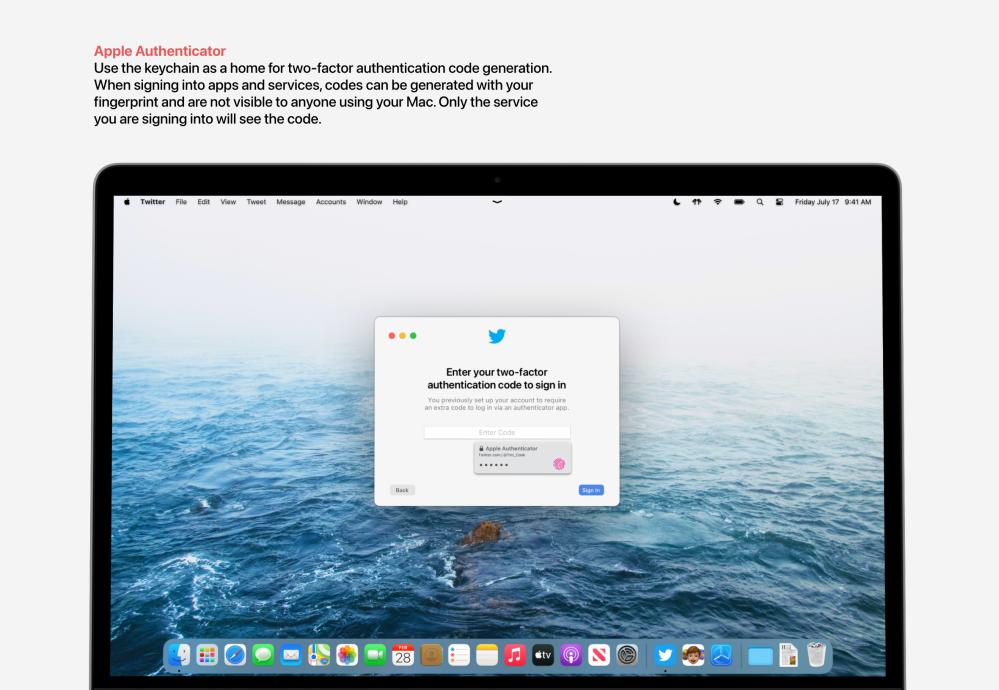Open the Tweet menu
The image size is (999, 690).
pyautogui.click(x=256, y=202)
